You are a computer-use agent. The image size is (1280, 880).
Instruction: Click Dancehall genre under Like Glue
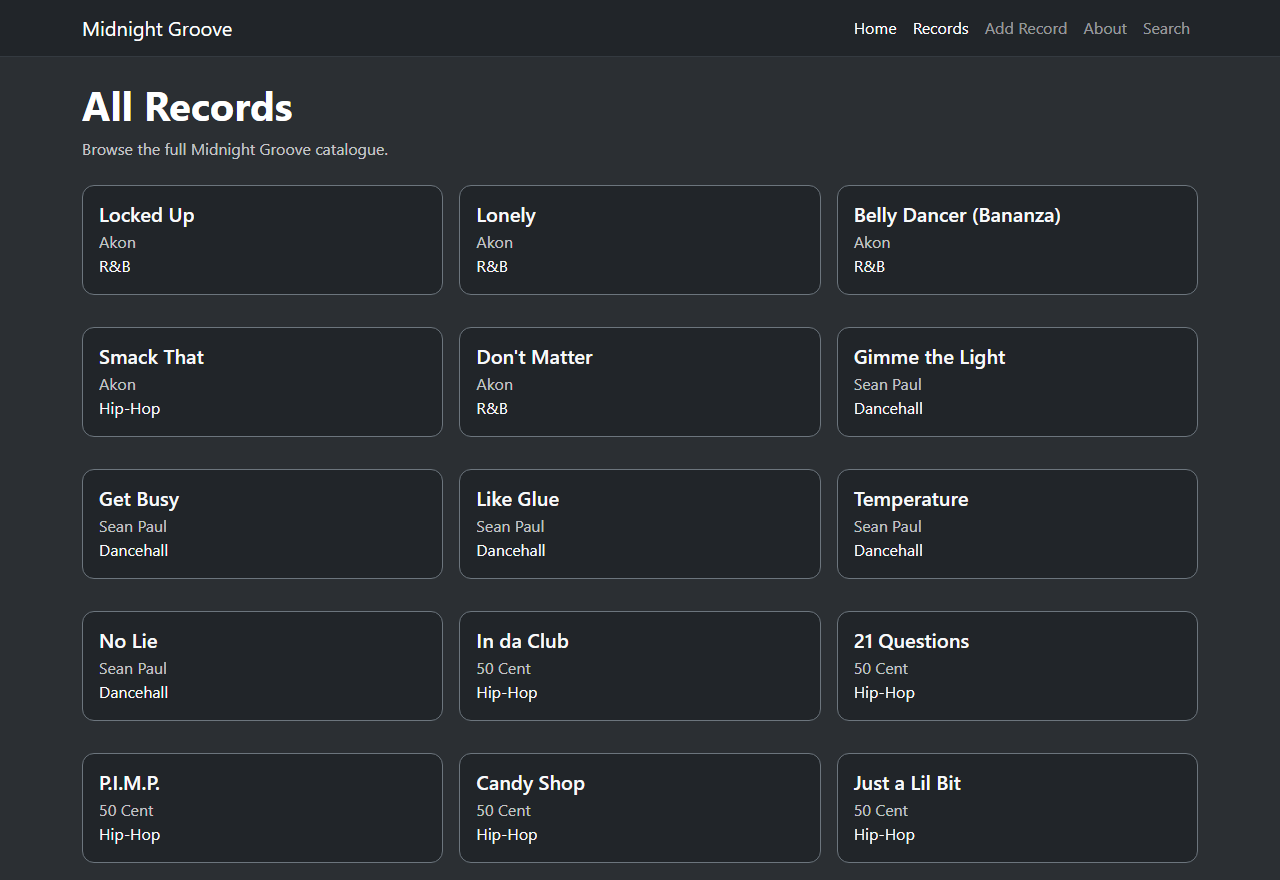(x=510, y=550)
